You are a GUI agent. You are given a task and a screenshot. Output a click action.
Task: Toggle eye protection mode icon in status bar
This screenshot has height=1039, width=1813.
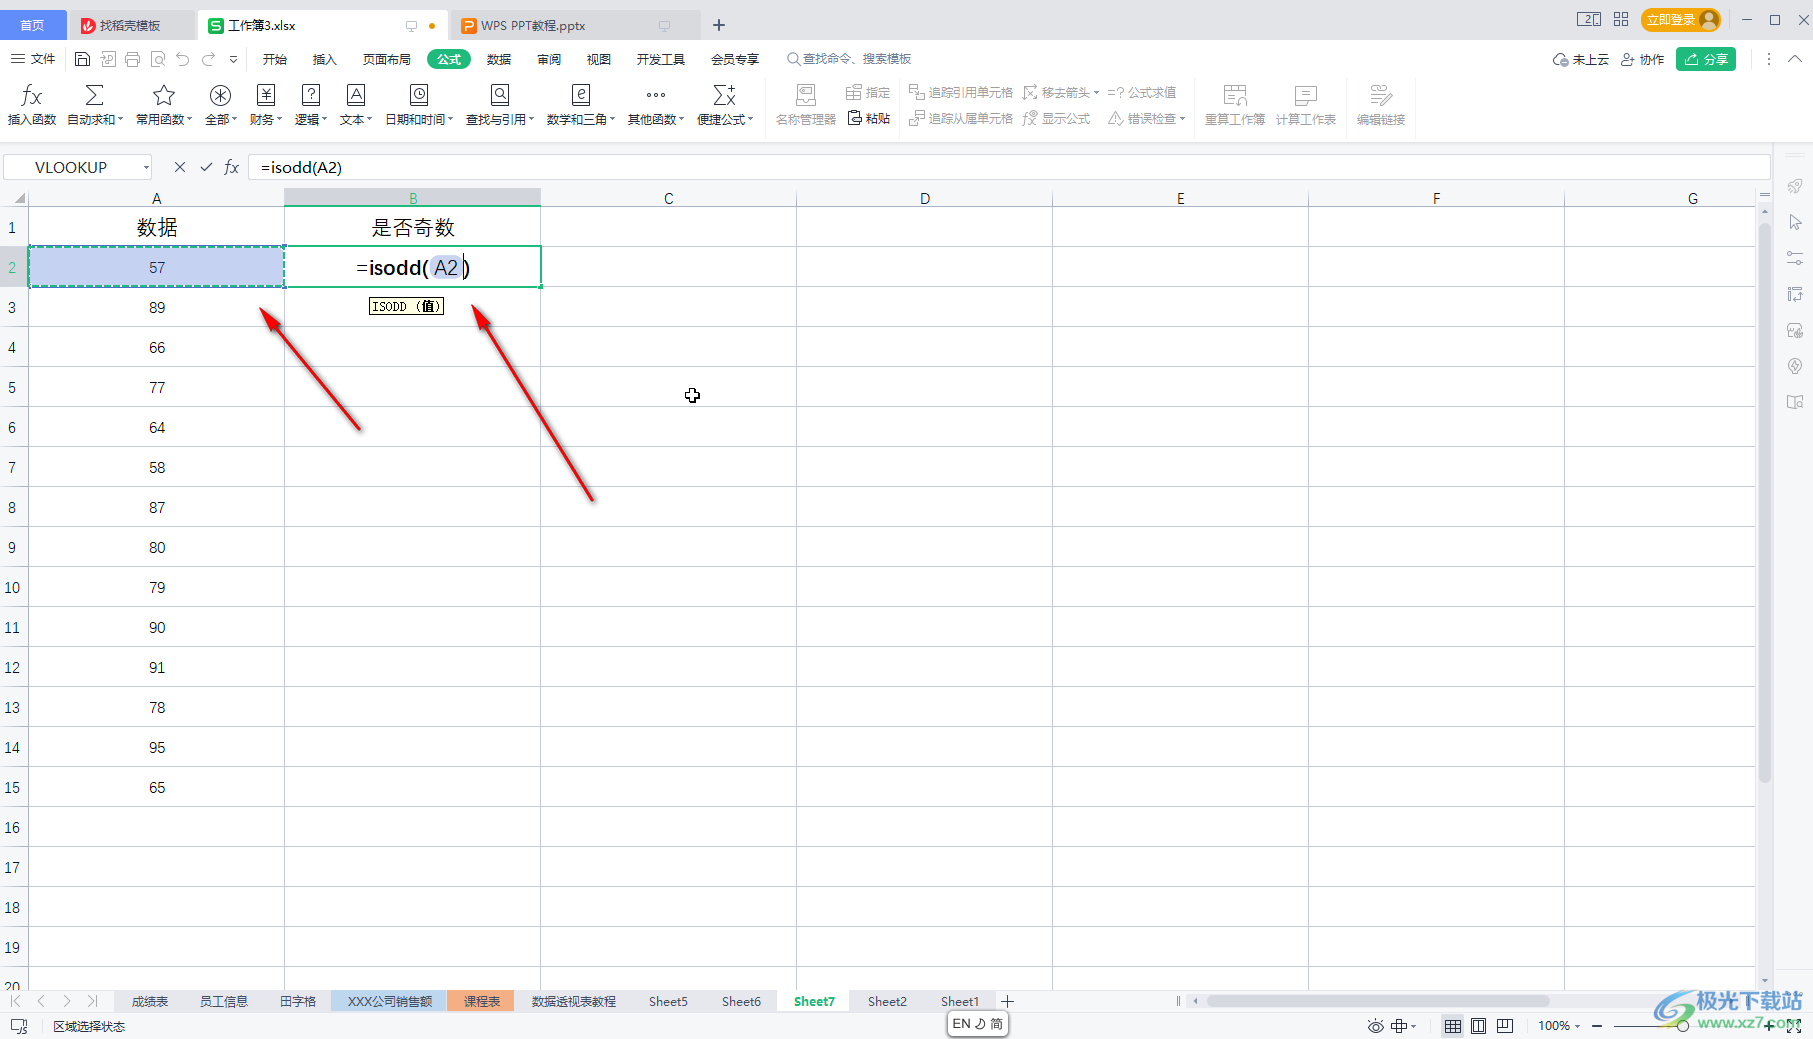1376,1026
